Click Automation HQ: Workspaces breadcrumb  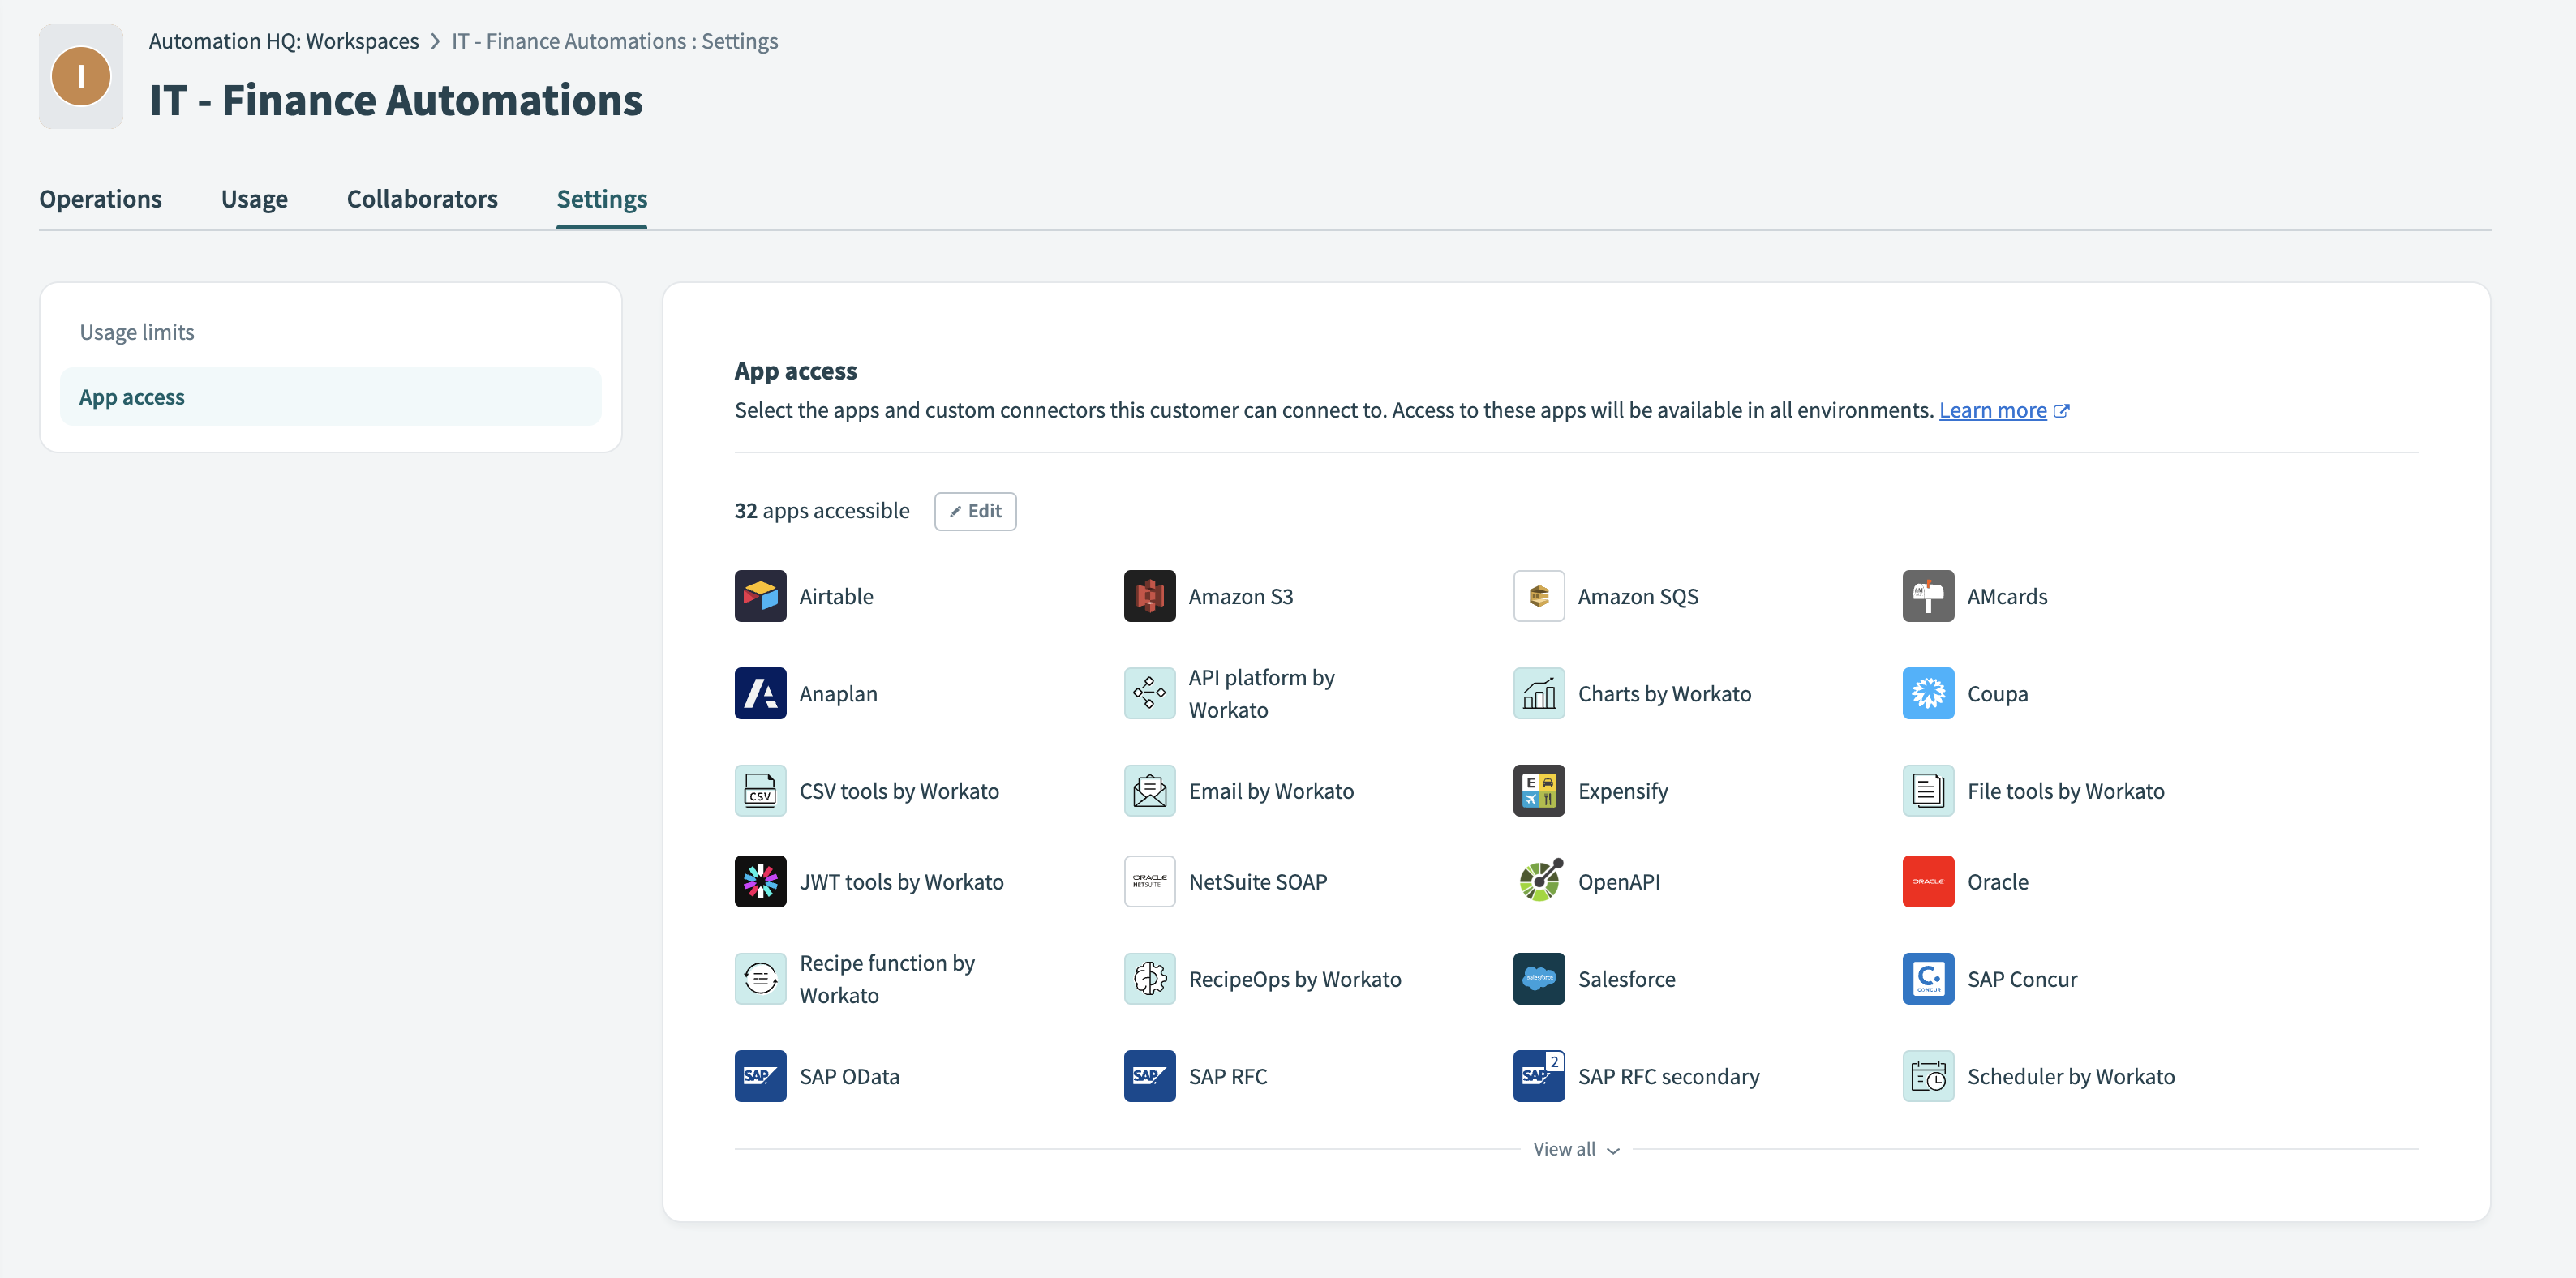coord(284,41)
